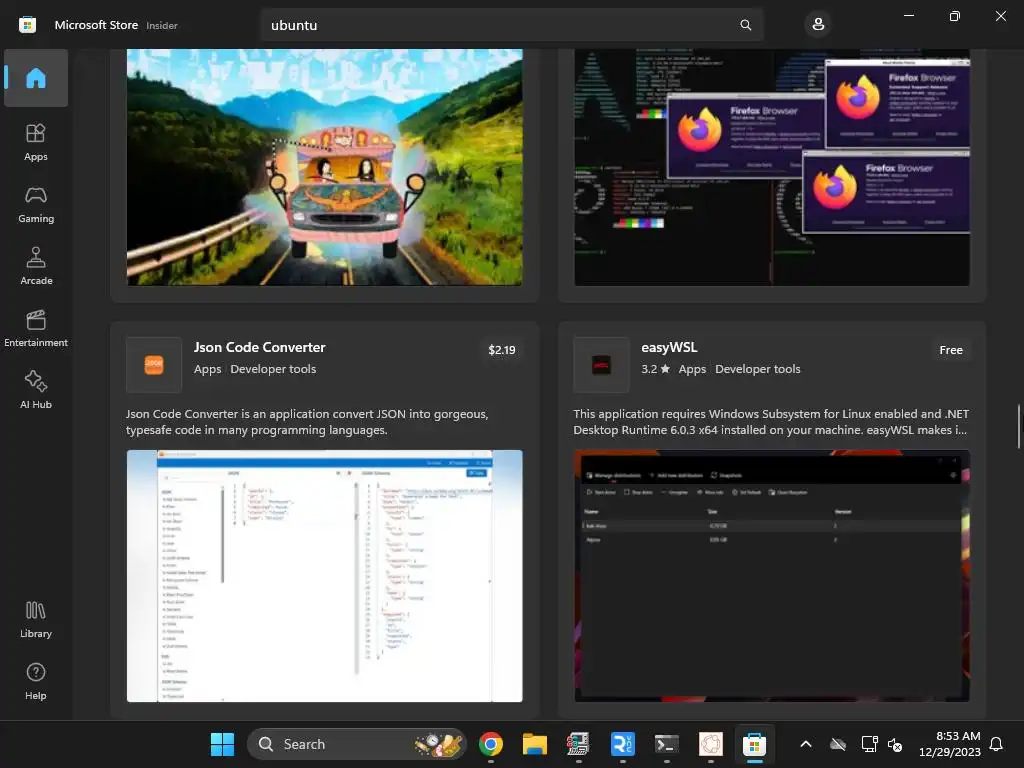Click the taskbar Search box

pos(357,744)
